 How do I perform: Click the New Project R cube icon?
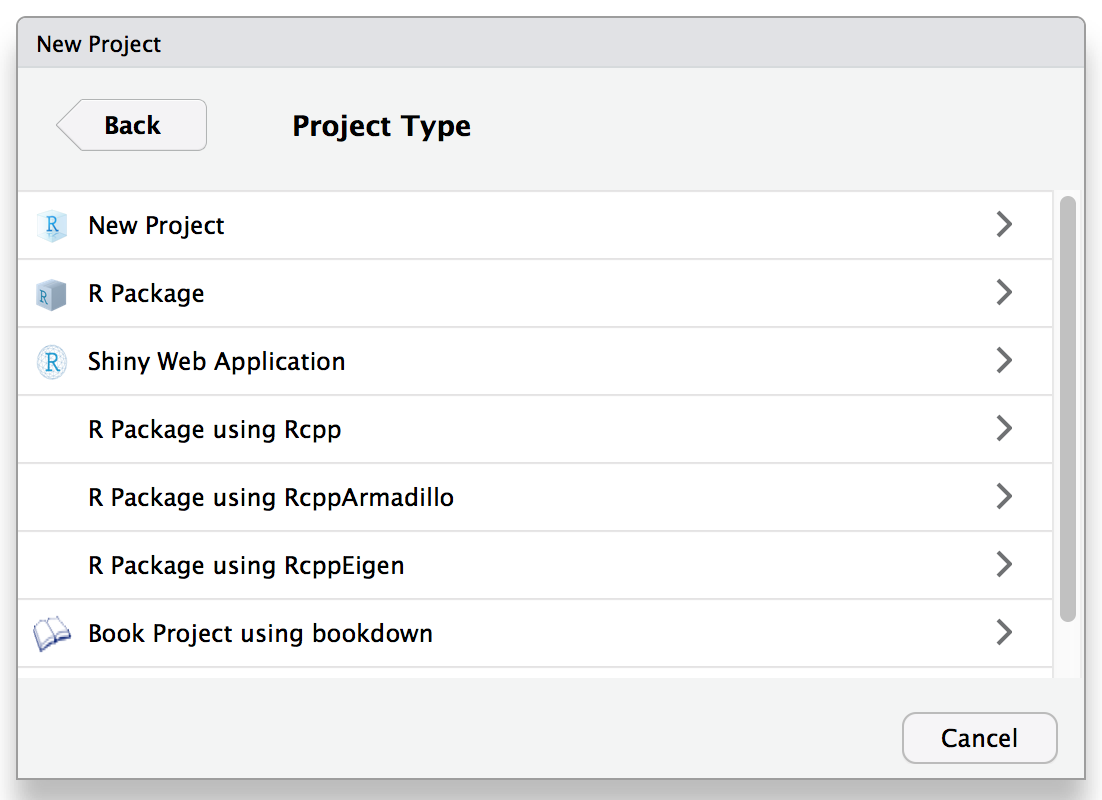click(51, 226)
